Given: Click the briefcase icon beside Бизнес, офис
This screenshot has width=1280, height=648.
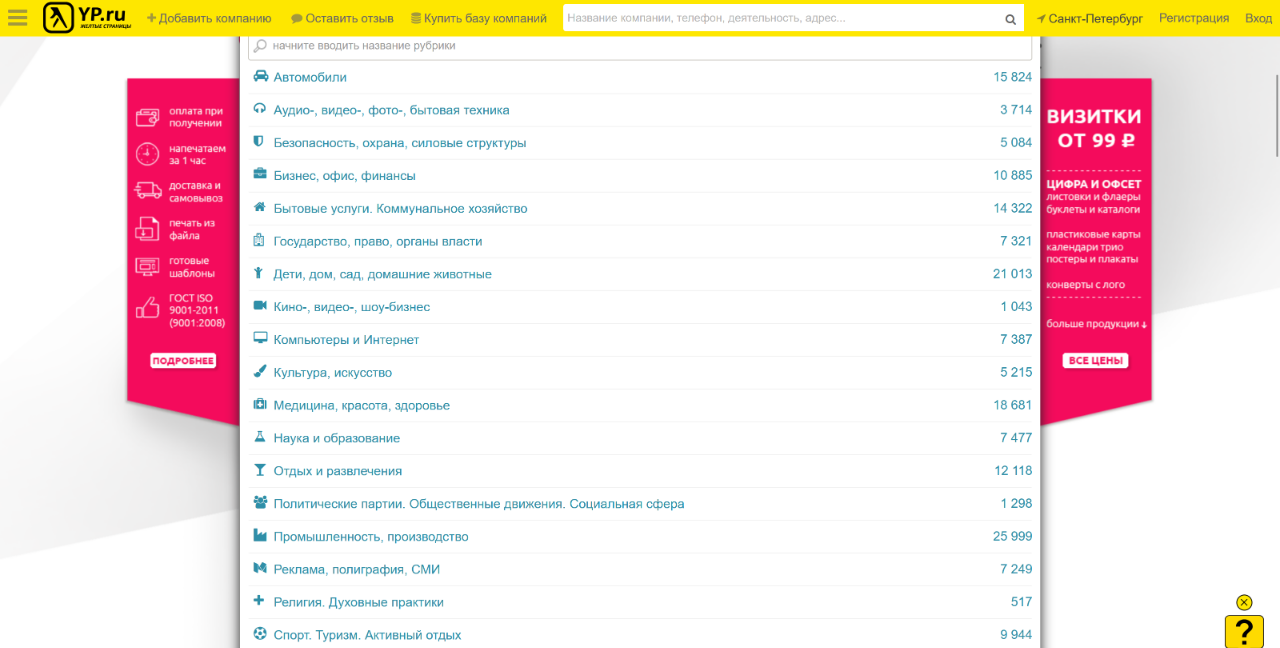Looking at the screenshot, I should (260, 174).
